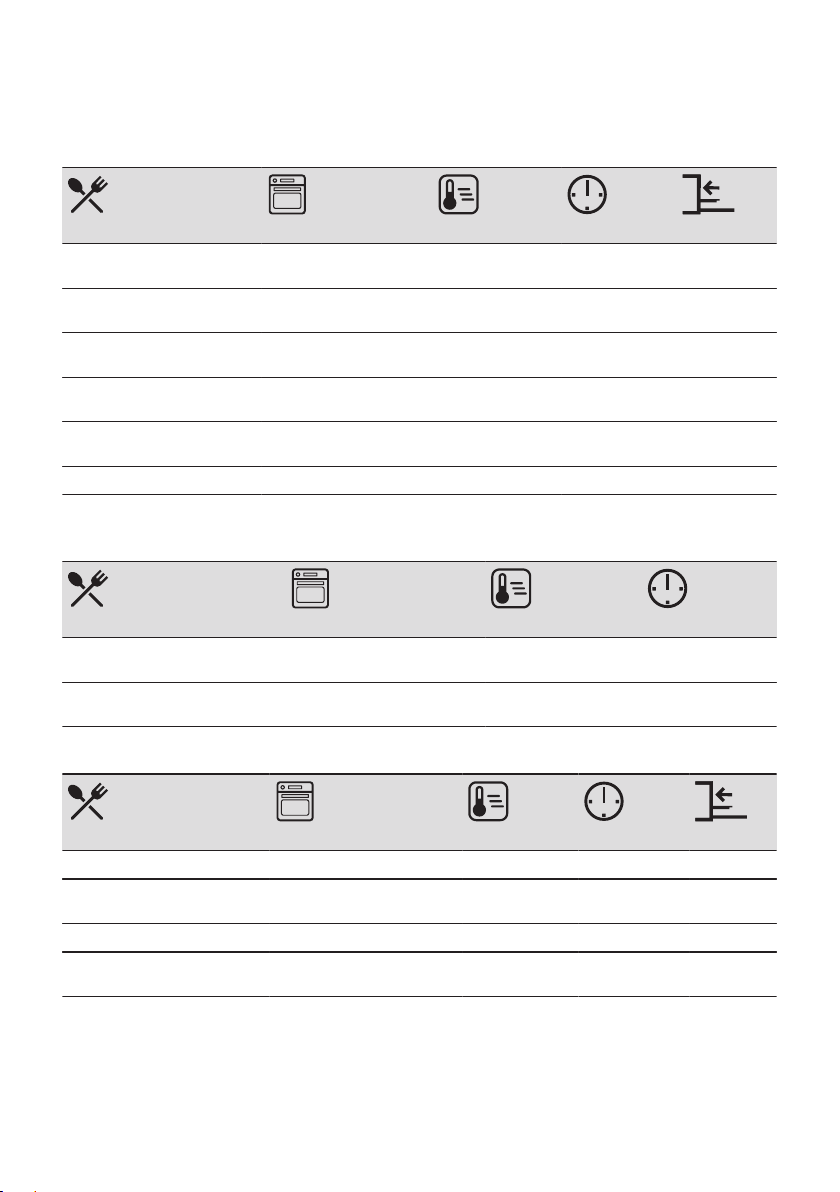Click the first empty row of middle table

419,660
